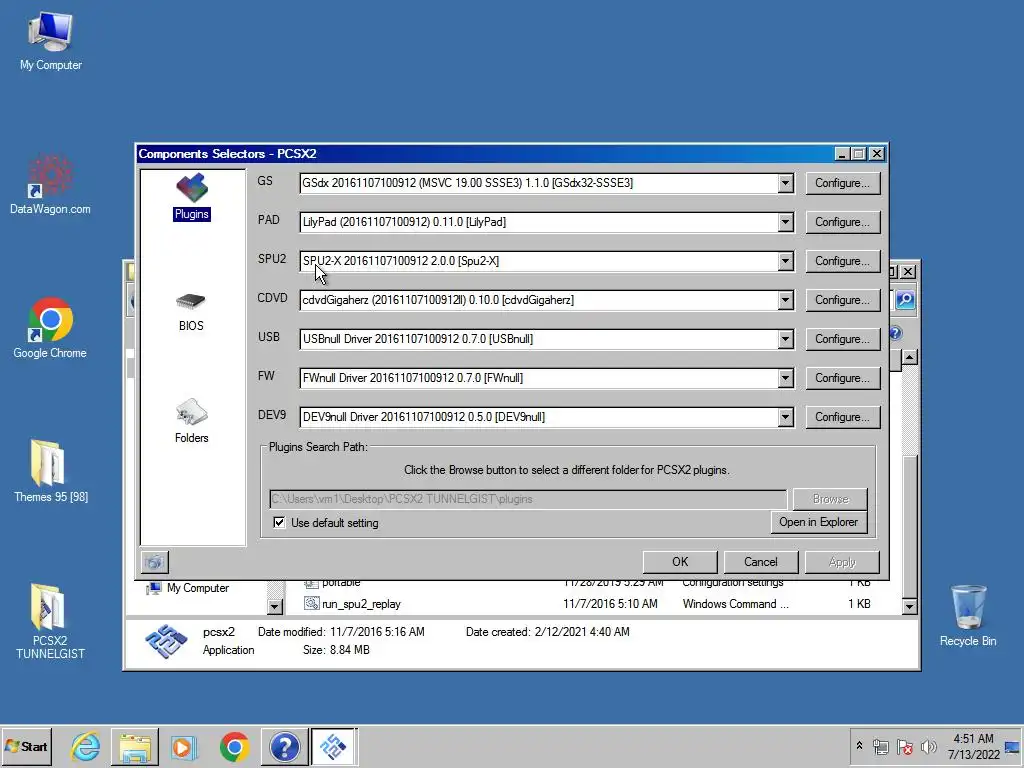Click Show Desktop button in tray

[x=1013, y=746]
